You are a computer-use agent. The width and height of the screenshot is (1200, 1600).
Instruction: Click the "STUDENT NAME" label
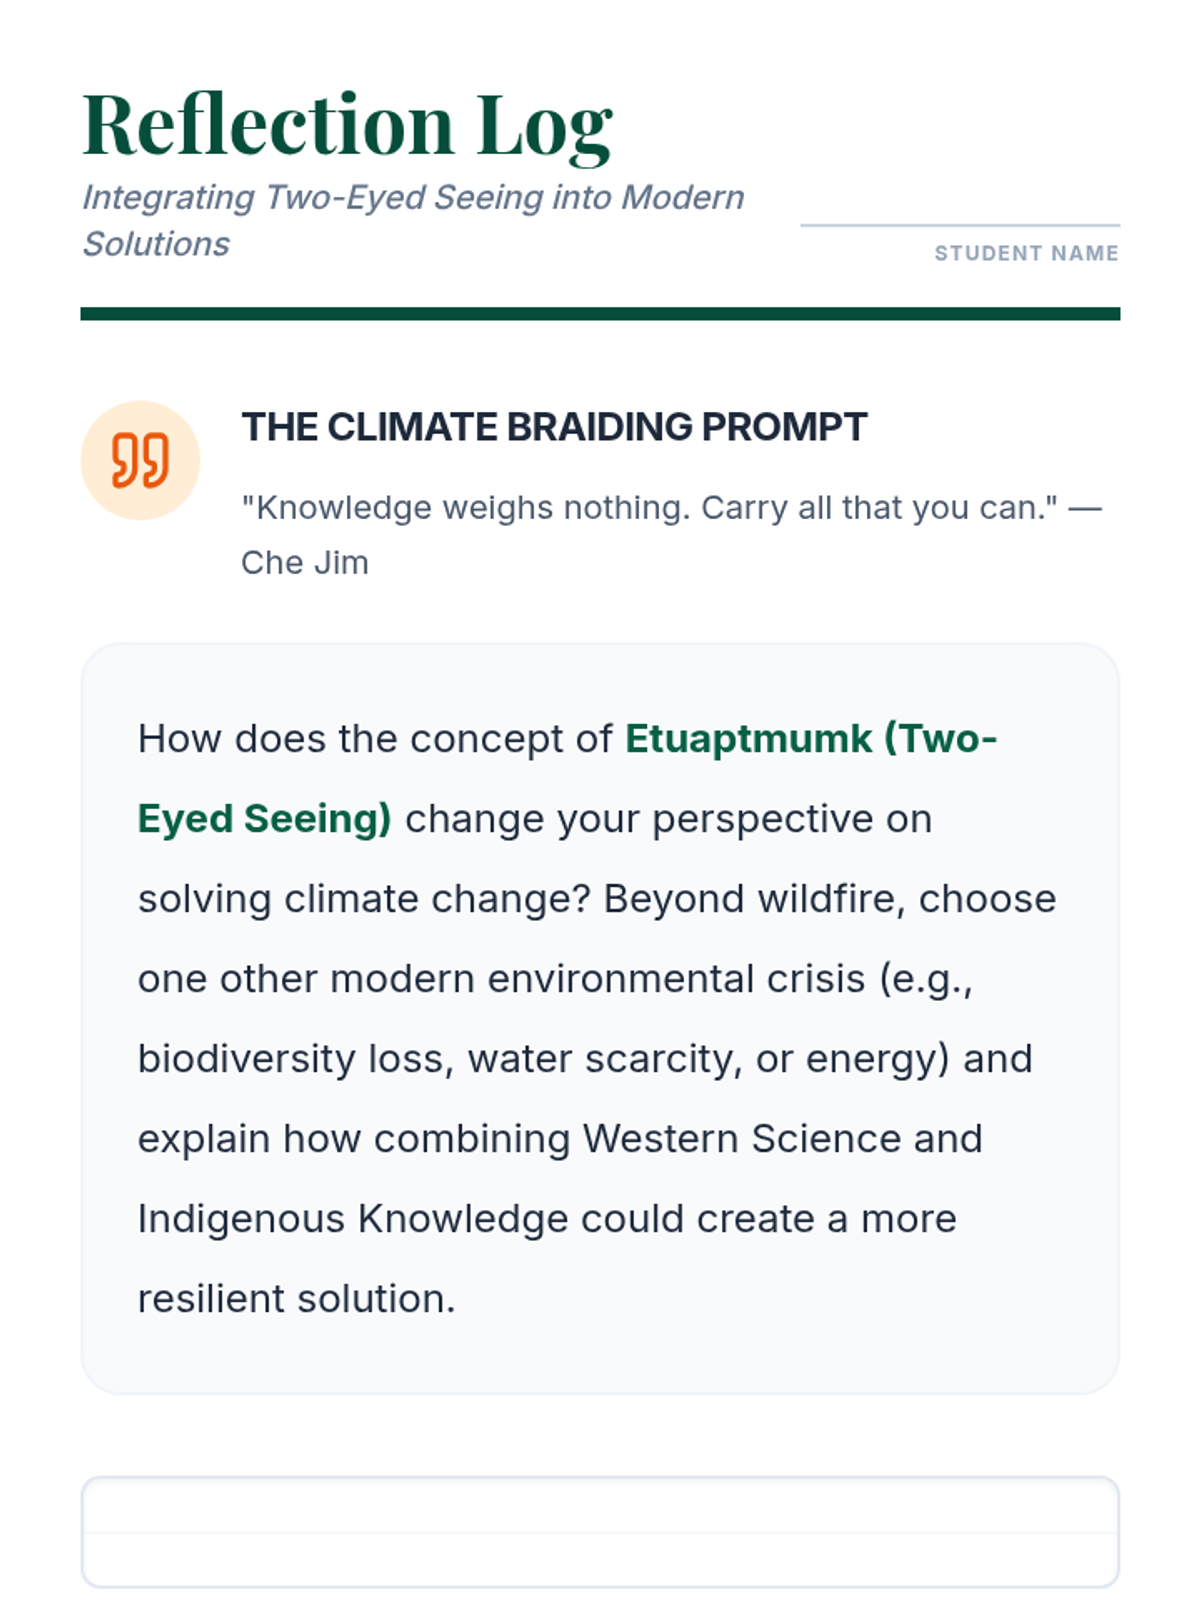(x=1026, y=254)
